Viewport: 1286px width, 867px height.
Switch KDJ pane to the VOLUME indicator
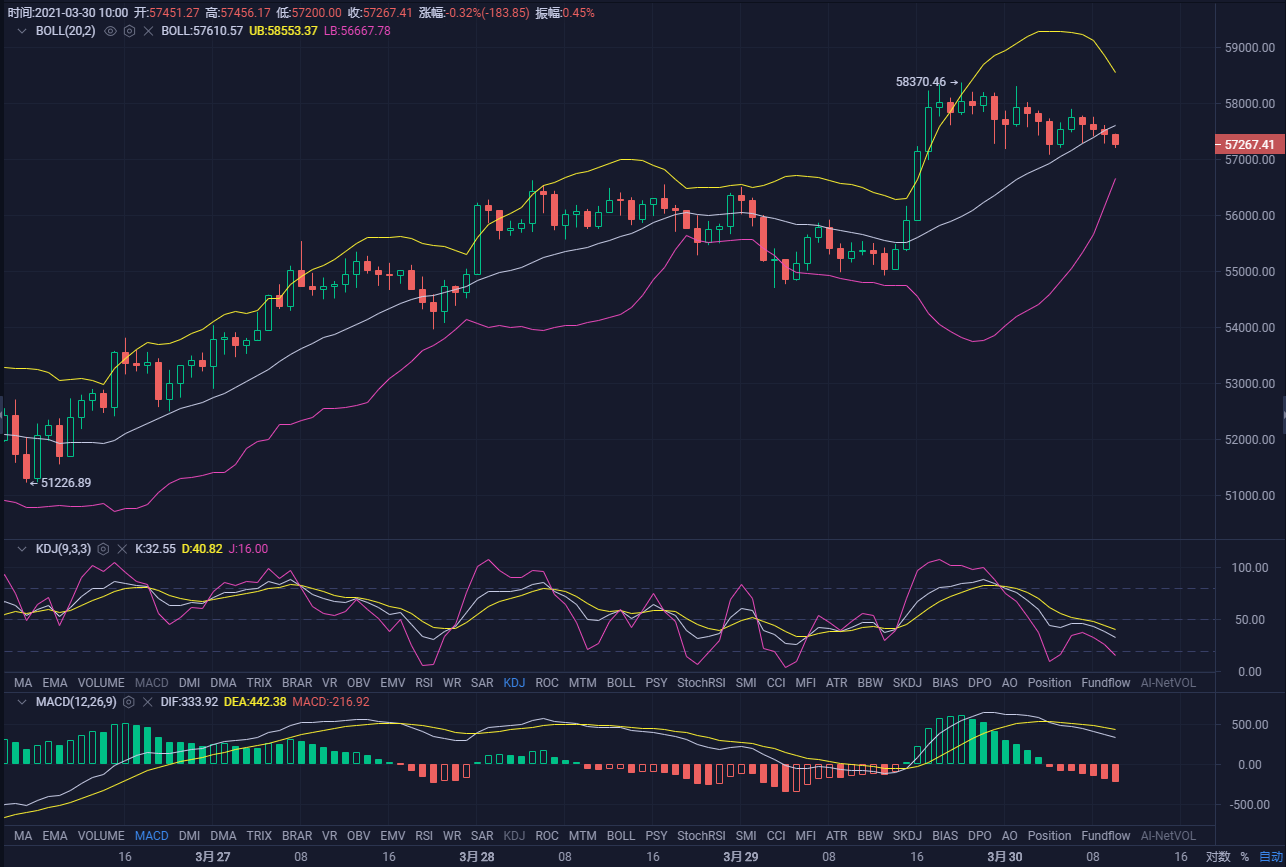pyautogui.click(x=101, y=683)
